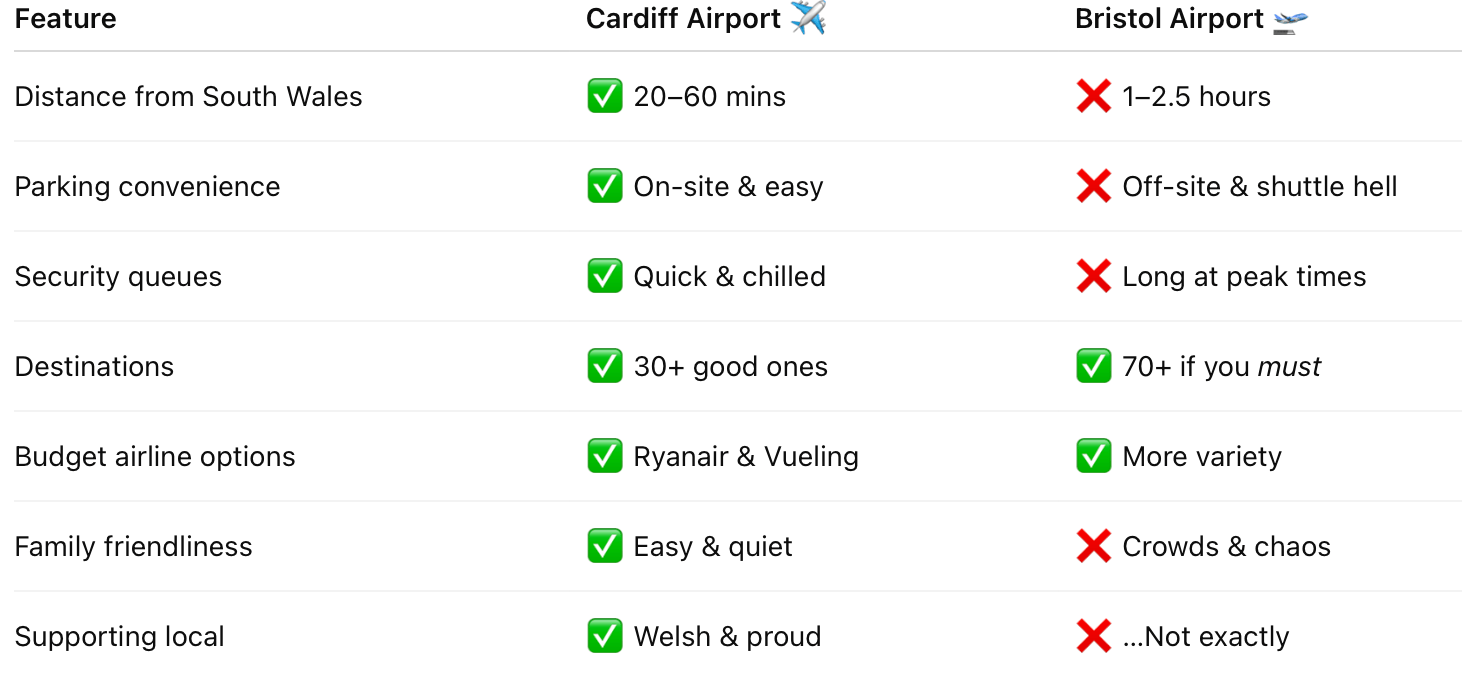The image size is (1462, 688).
Task: Click the Feature column header
Action: (x=65, y=19)
